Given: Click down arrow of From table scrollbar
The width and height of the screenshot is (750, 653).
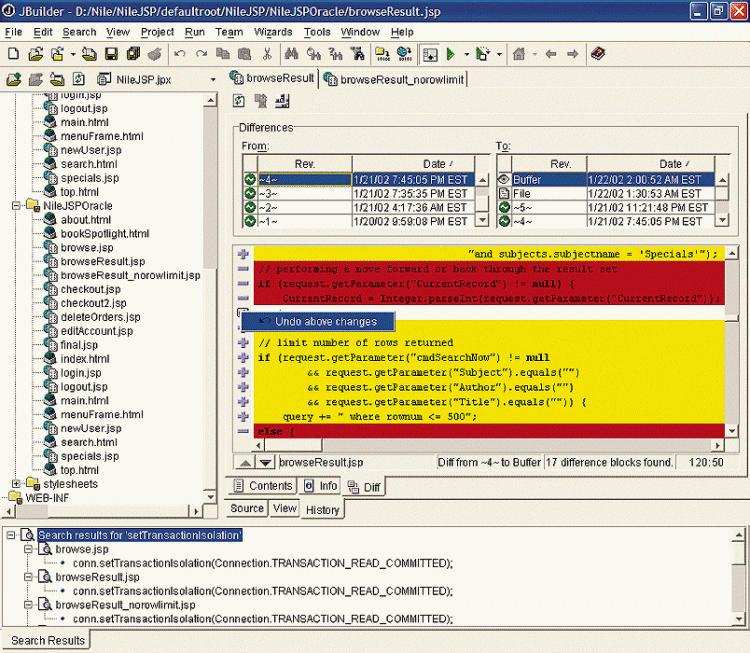Looking at the screenshot, I should point(483,221).
